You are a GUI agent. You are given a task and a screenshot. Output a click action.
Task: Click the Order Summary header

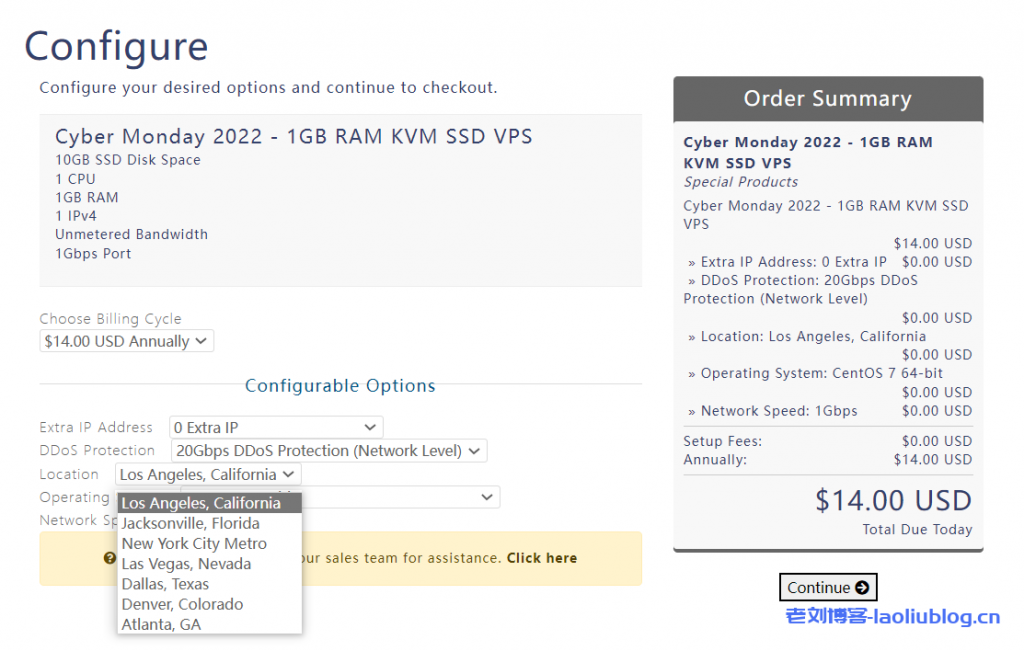tap(828, 98)
